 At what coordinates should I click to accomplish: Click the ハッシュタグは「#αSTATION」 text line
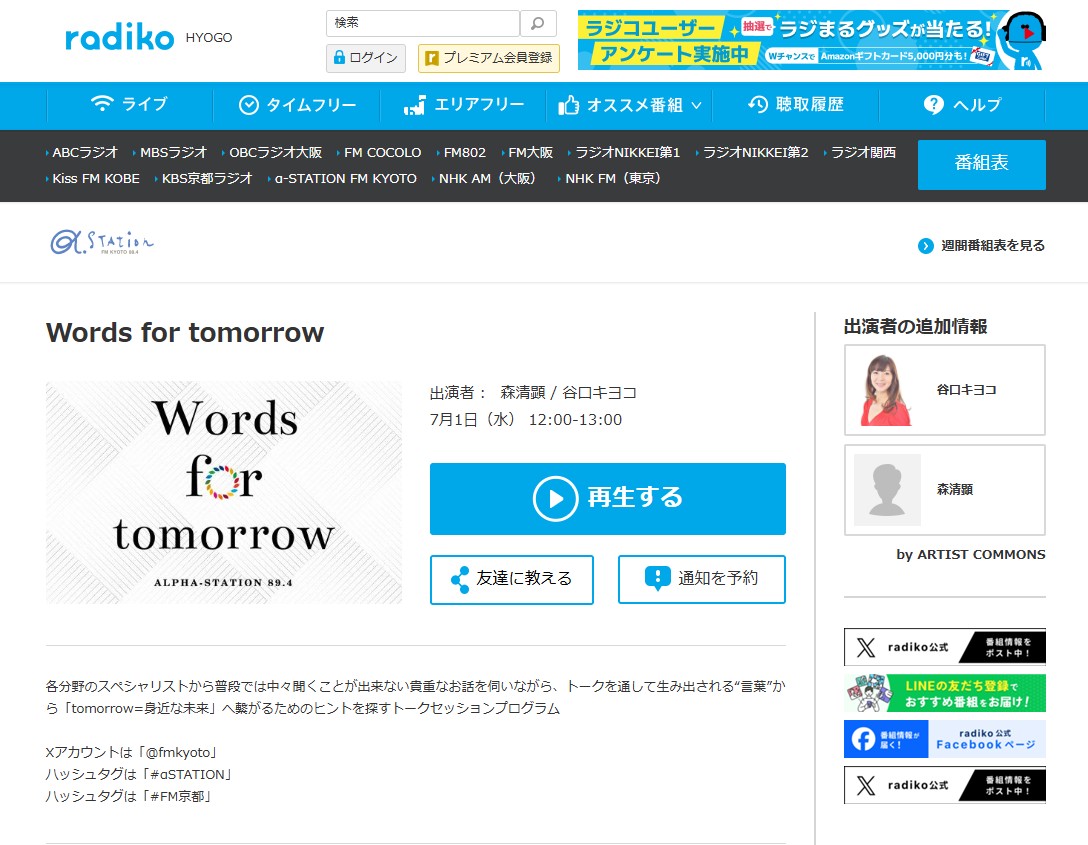tap(139, 774)
